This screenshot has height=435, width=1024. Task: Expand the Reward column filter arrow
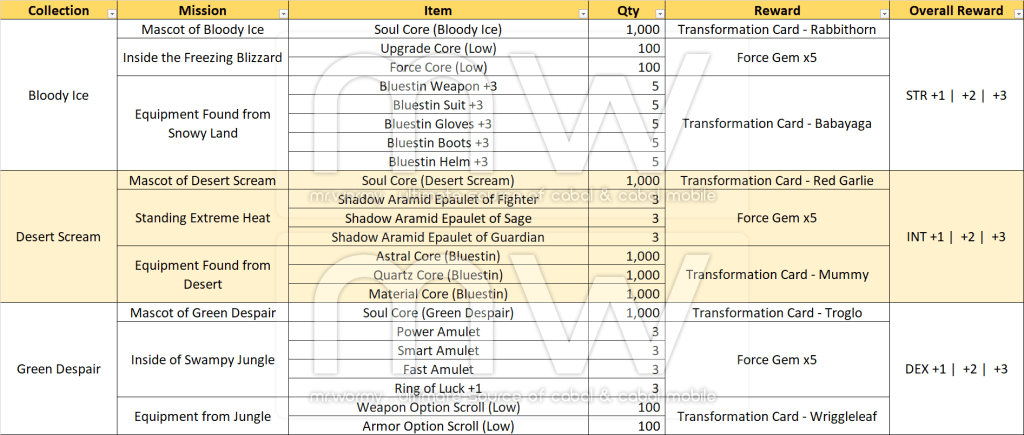[x=883, y=12]
